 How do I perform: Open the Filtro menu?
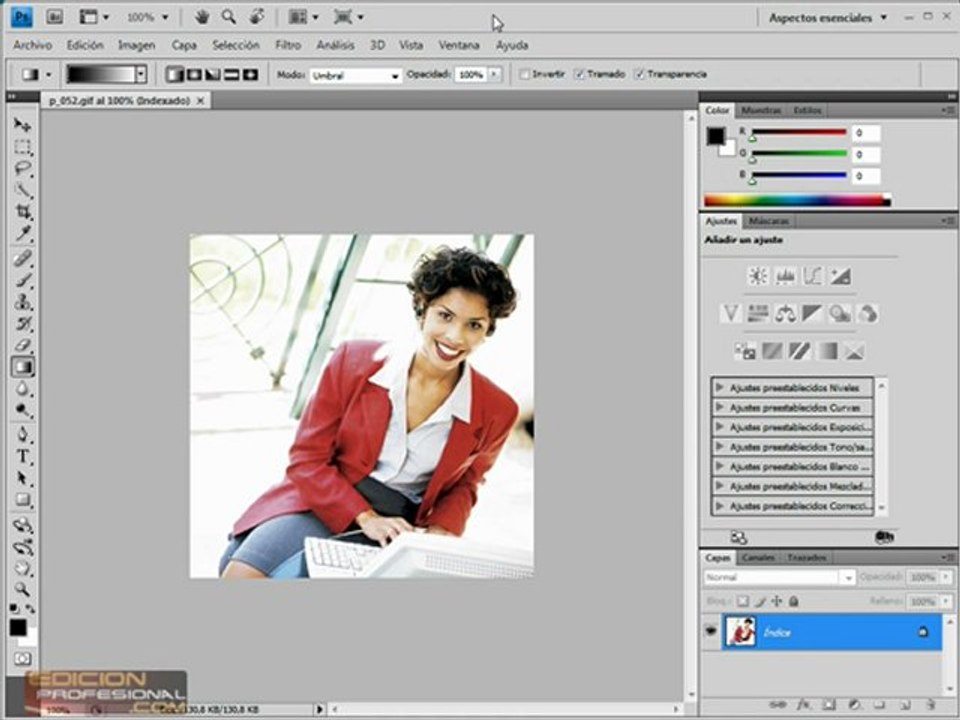288,45
